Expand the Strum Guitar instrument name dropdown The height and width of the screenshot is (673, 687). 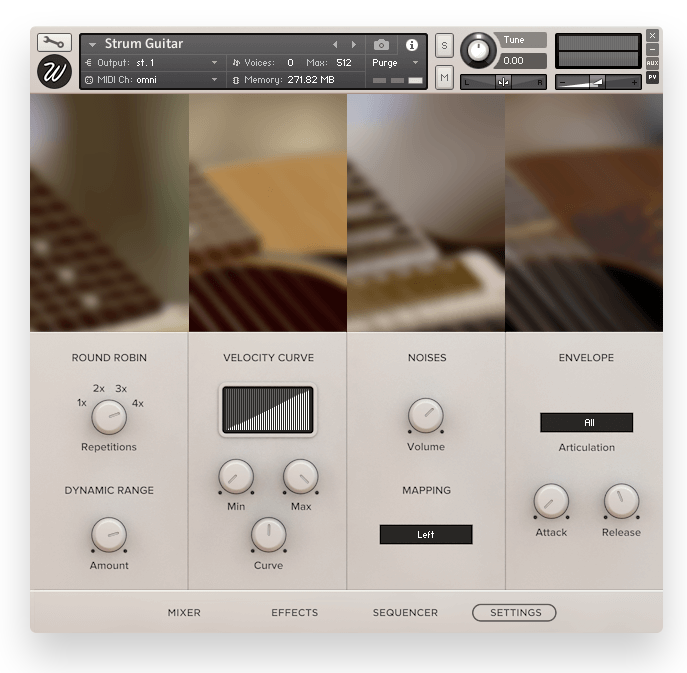pyautogui.click(x=93, y=45)
